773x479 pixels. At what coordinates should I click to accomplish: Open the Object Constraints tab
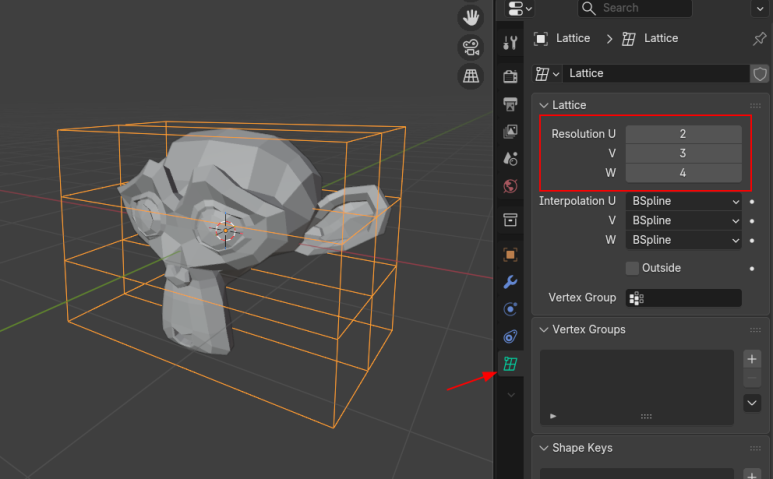(x=510, y=337)
